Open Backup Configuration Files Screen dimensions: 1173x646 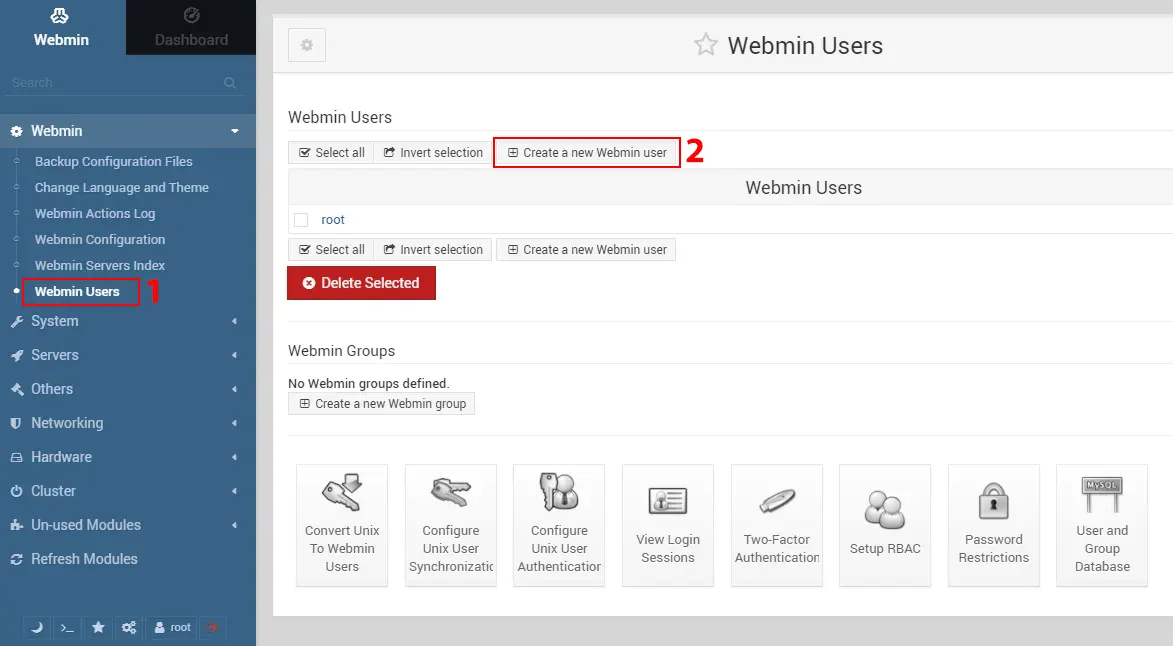pyautogui.click(x=114, y=162)
